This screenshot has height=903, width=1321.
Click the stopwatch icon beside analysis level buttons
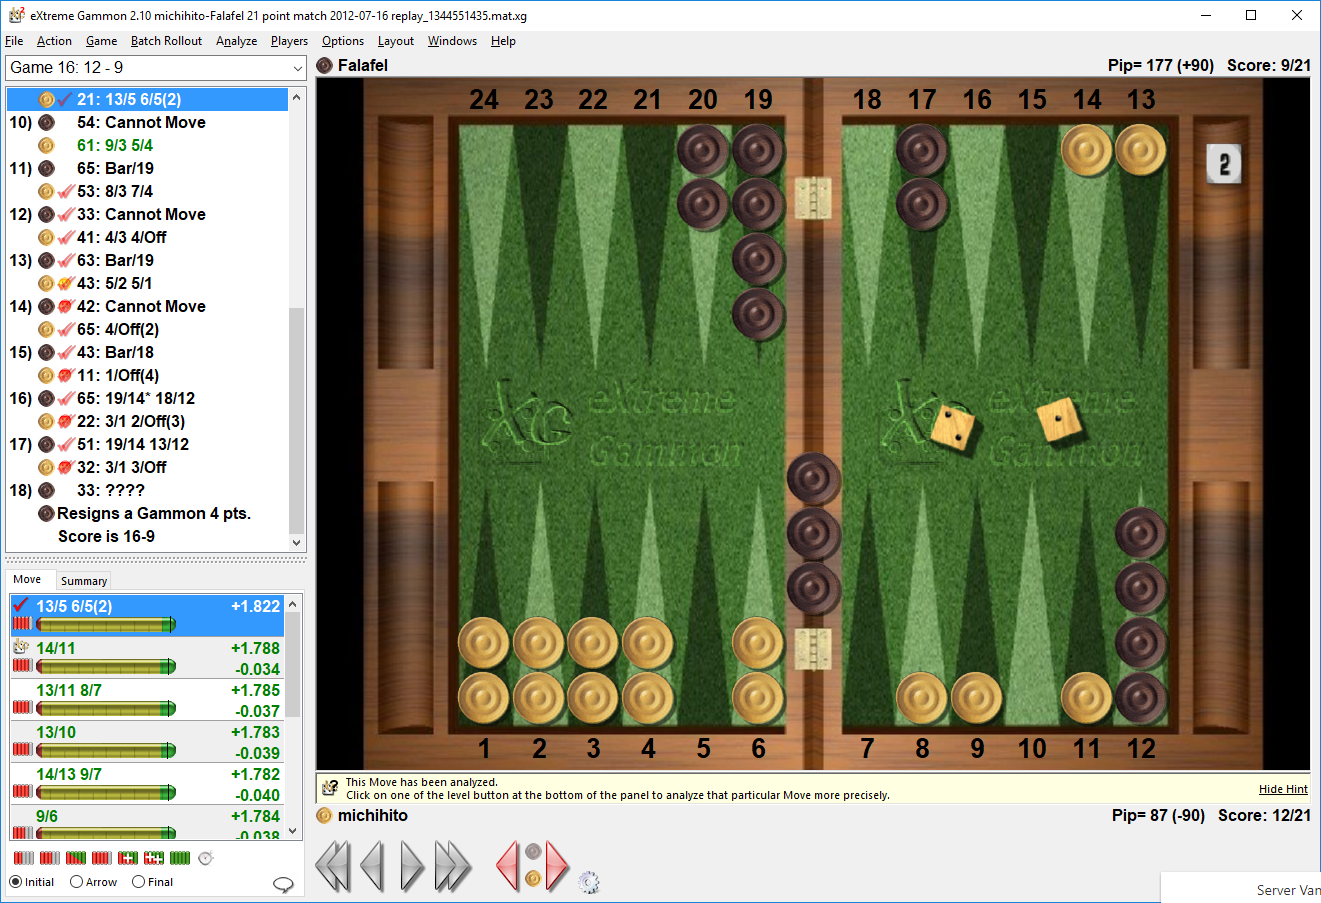pyautogui.click(x=205, y=858)
